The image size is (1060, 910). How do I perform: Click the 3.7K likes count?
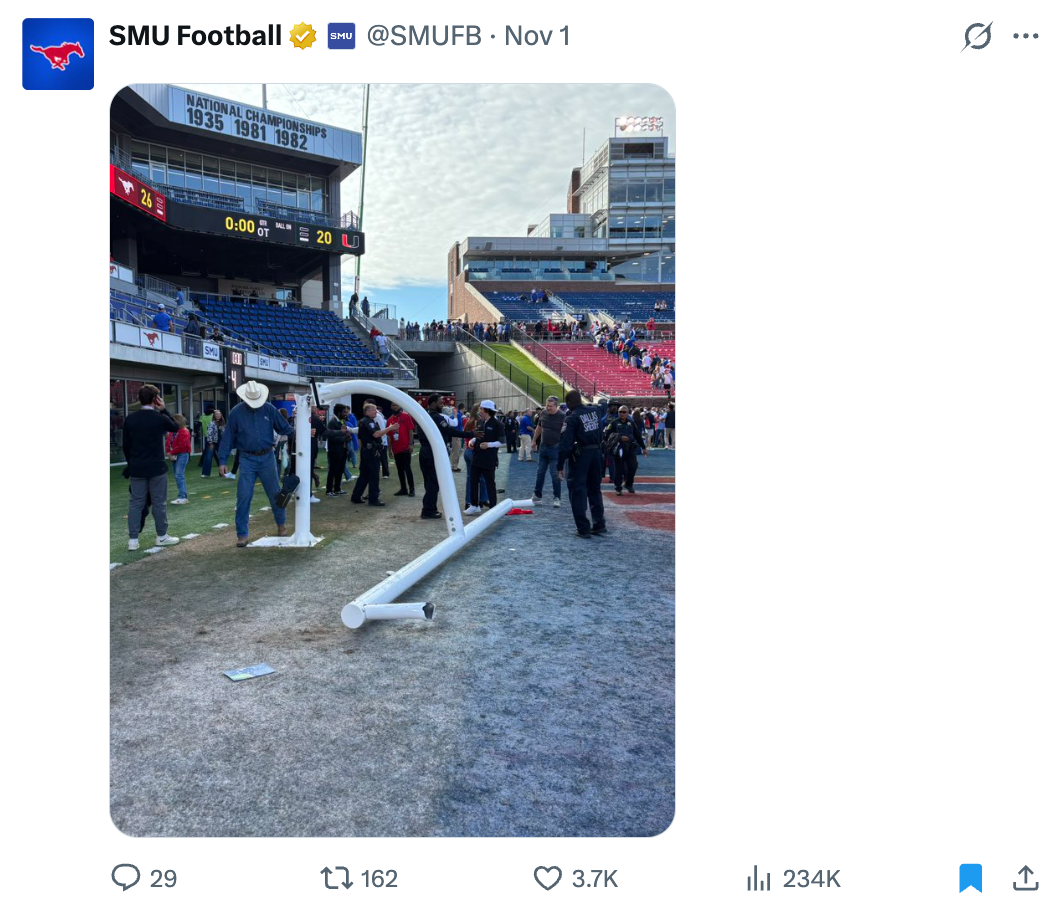click(595, 879)
